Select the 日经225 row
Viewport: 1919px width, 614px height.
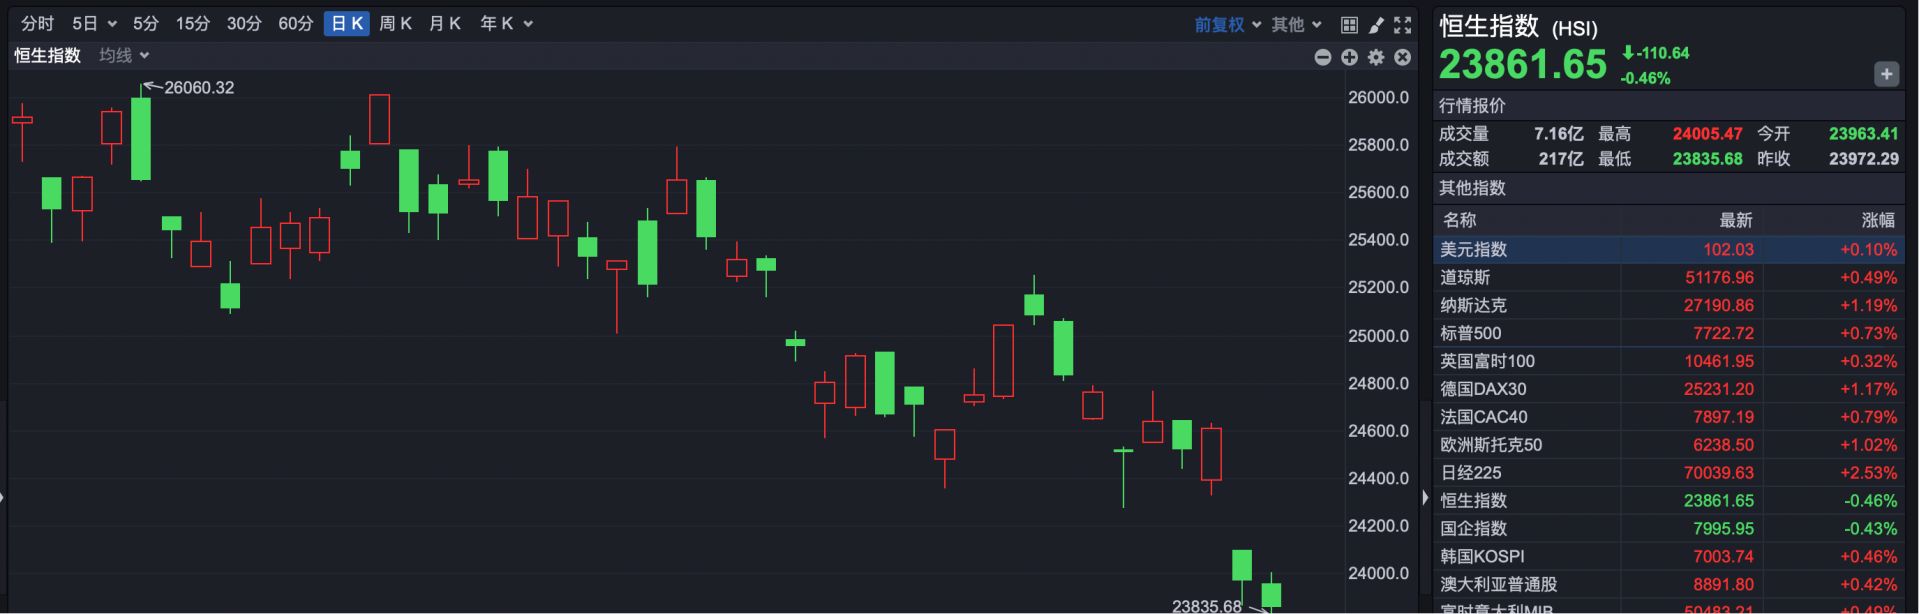[x=1668, y=473]
